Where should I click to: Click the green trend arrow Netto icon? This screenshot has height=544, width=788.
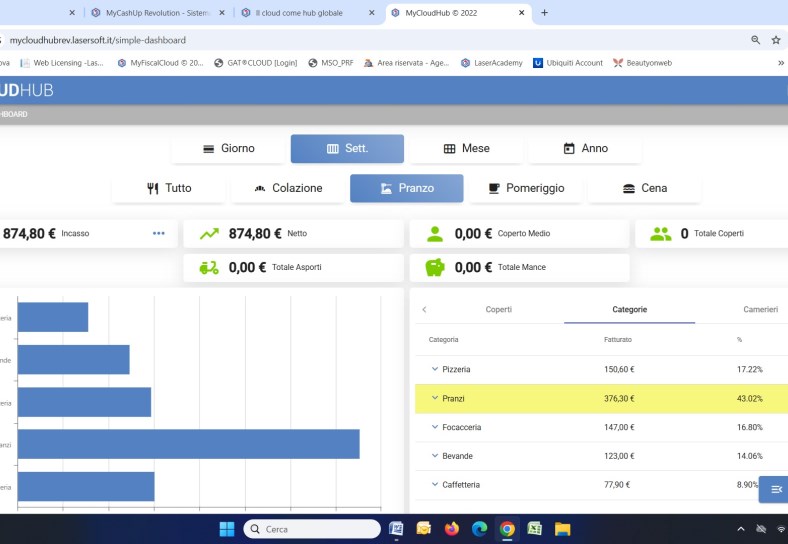coord(209,234)
